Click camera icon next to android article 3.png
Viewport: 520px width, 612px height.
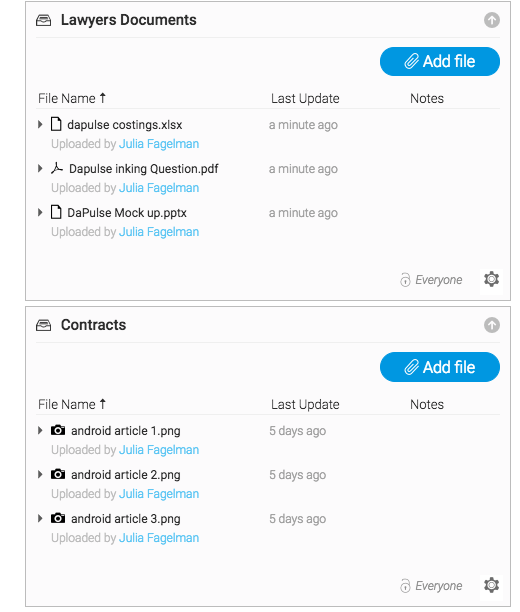pos(58,518)
